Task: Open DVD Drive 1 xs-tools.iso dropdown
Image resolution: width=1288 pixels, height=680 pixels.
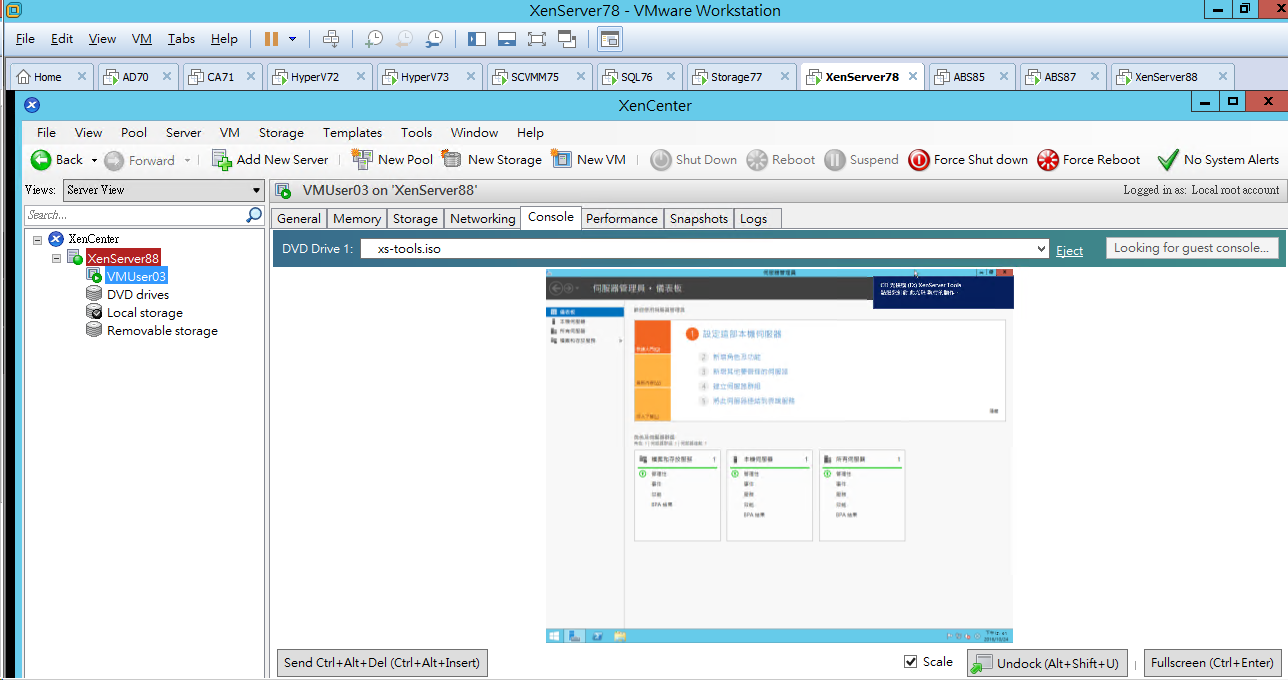Action: click(1041, 249)
